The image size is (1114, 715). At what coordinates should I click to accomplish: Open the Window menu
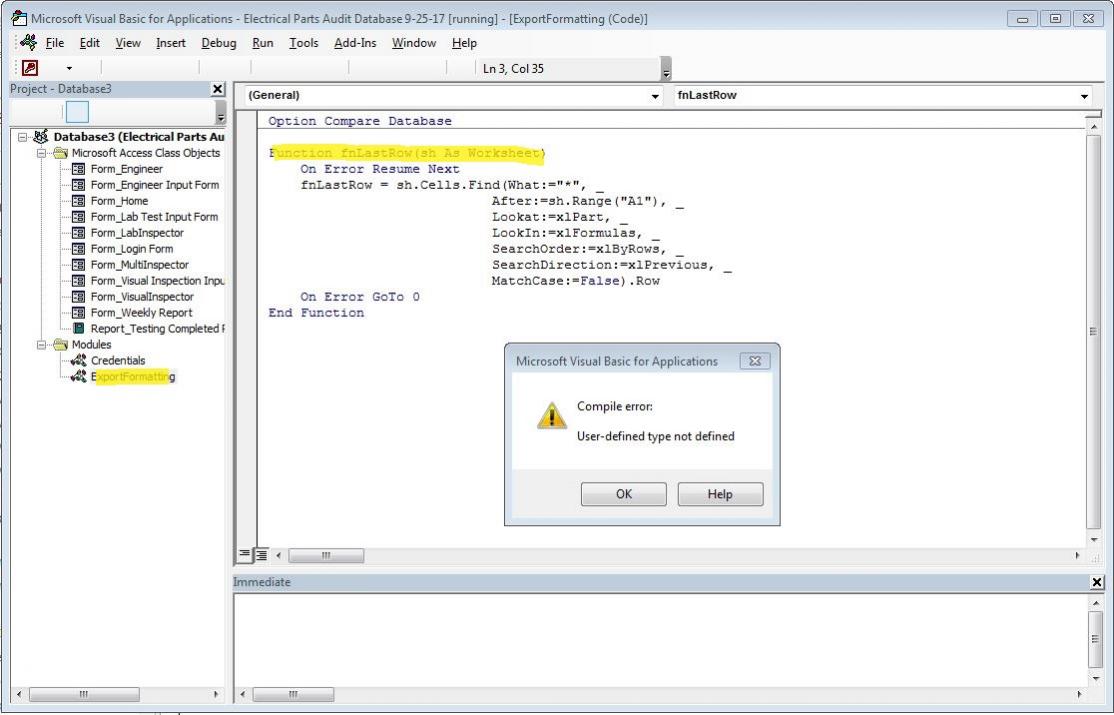click(414, 43)
